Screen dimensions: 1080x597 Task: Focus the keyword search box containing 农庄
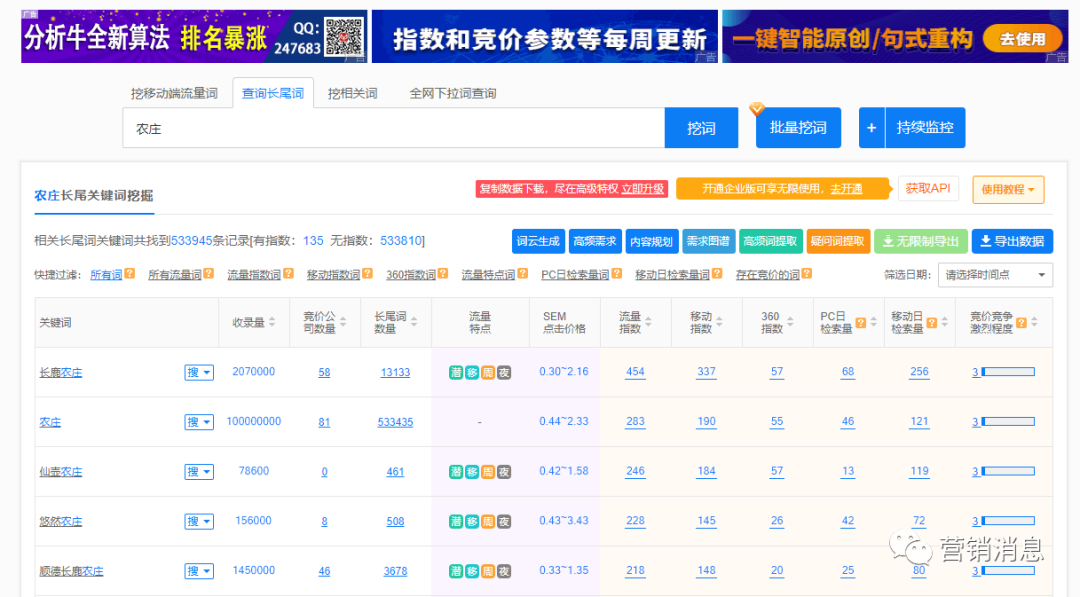[x=394, y=128]
